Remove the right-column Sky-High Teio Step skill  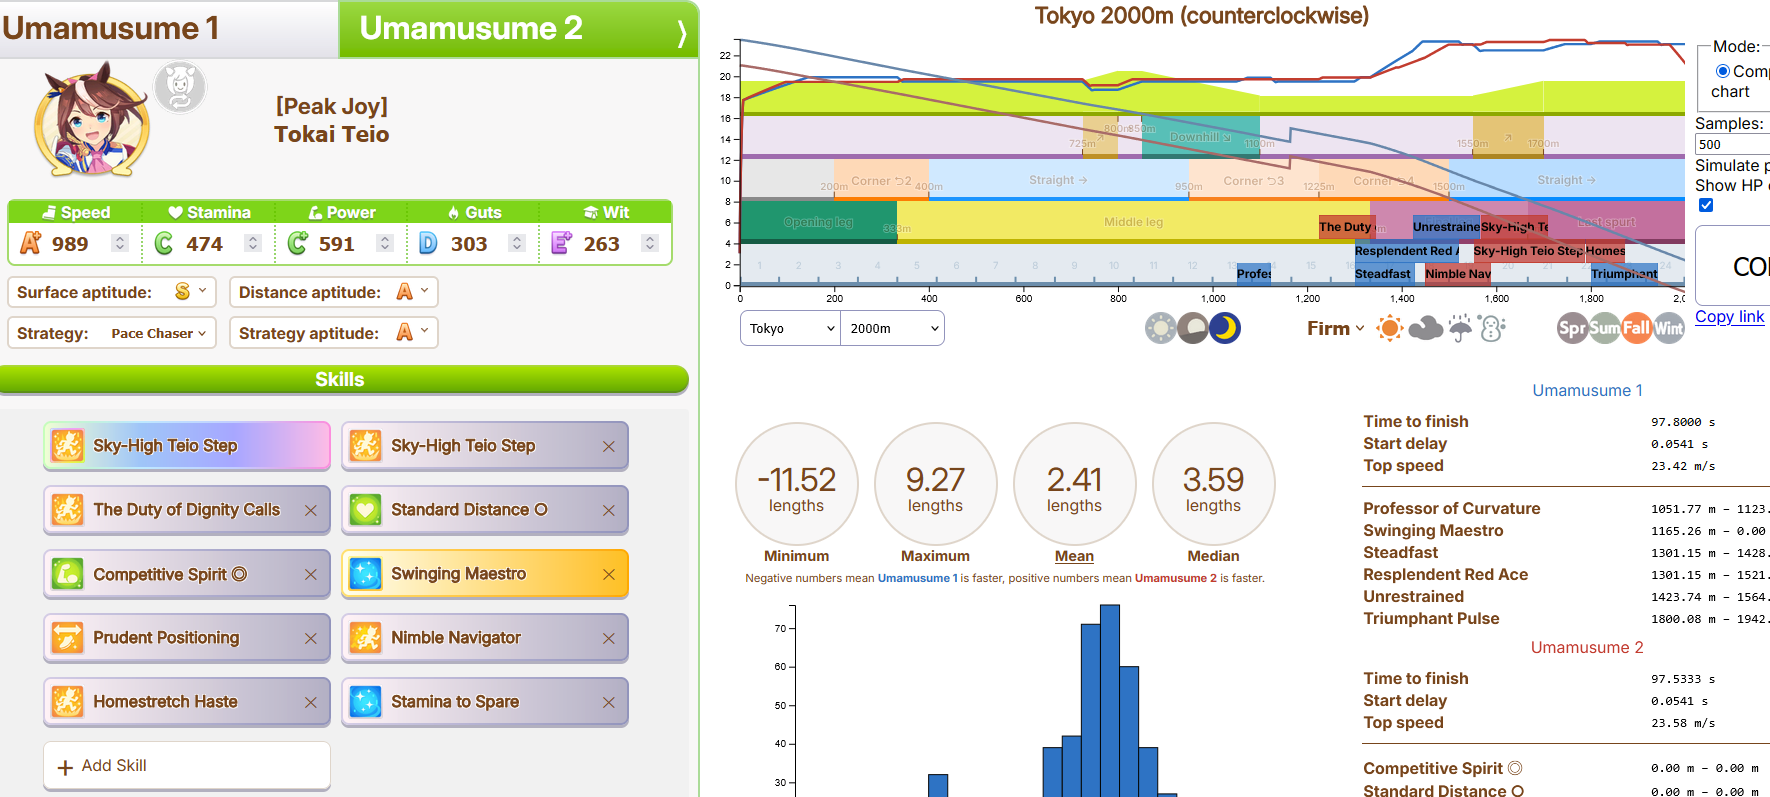(x=609, y=447)
